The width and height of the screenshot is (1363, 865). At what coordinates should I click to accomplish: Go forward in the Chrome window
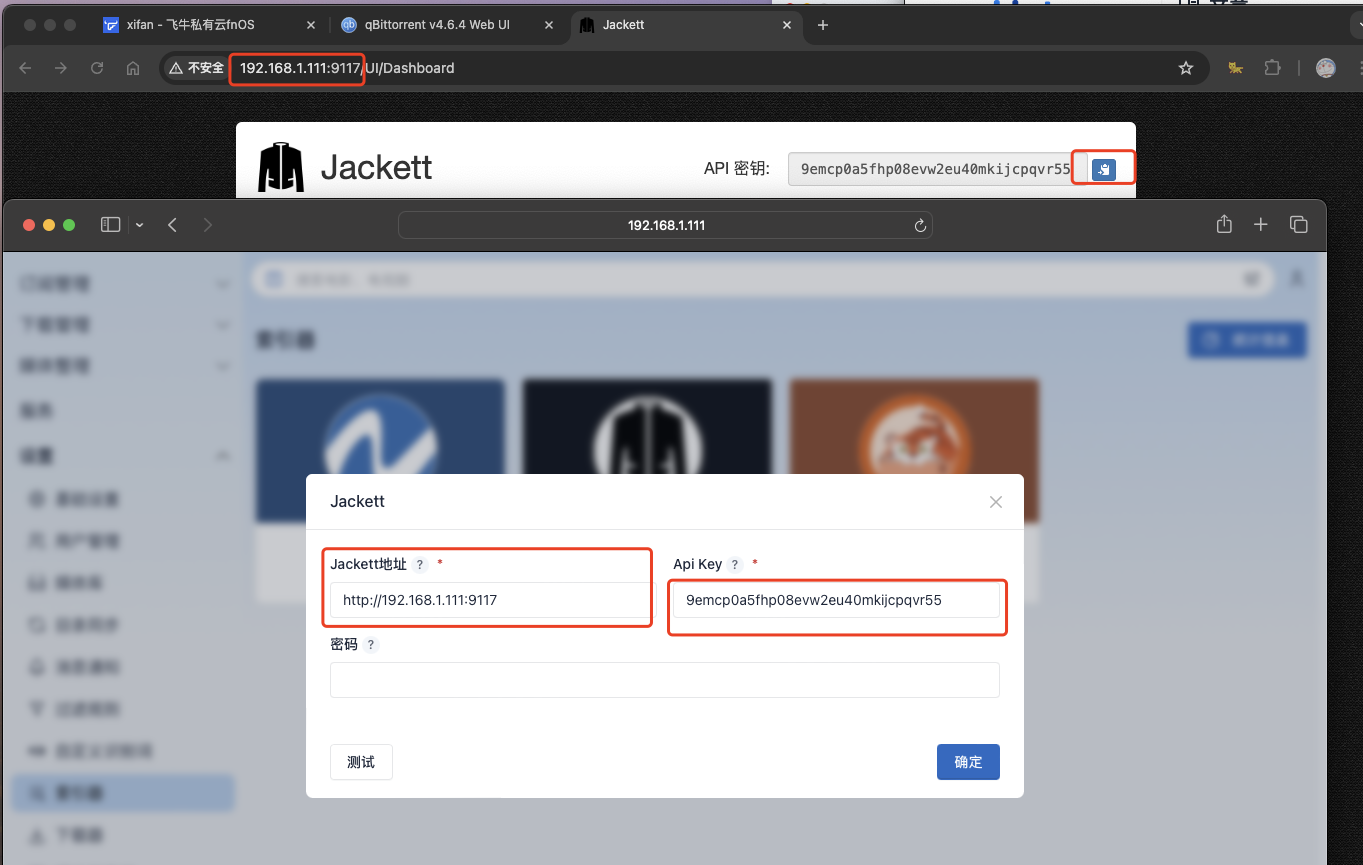61,68
